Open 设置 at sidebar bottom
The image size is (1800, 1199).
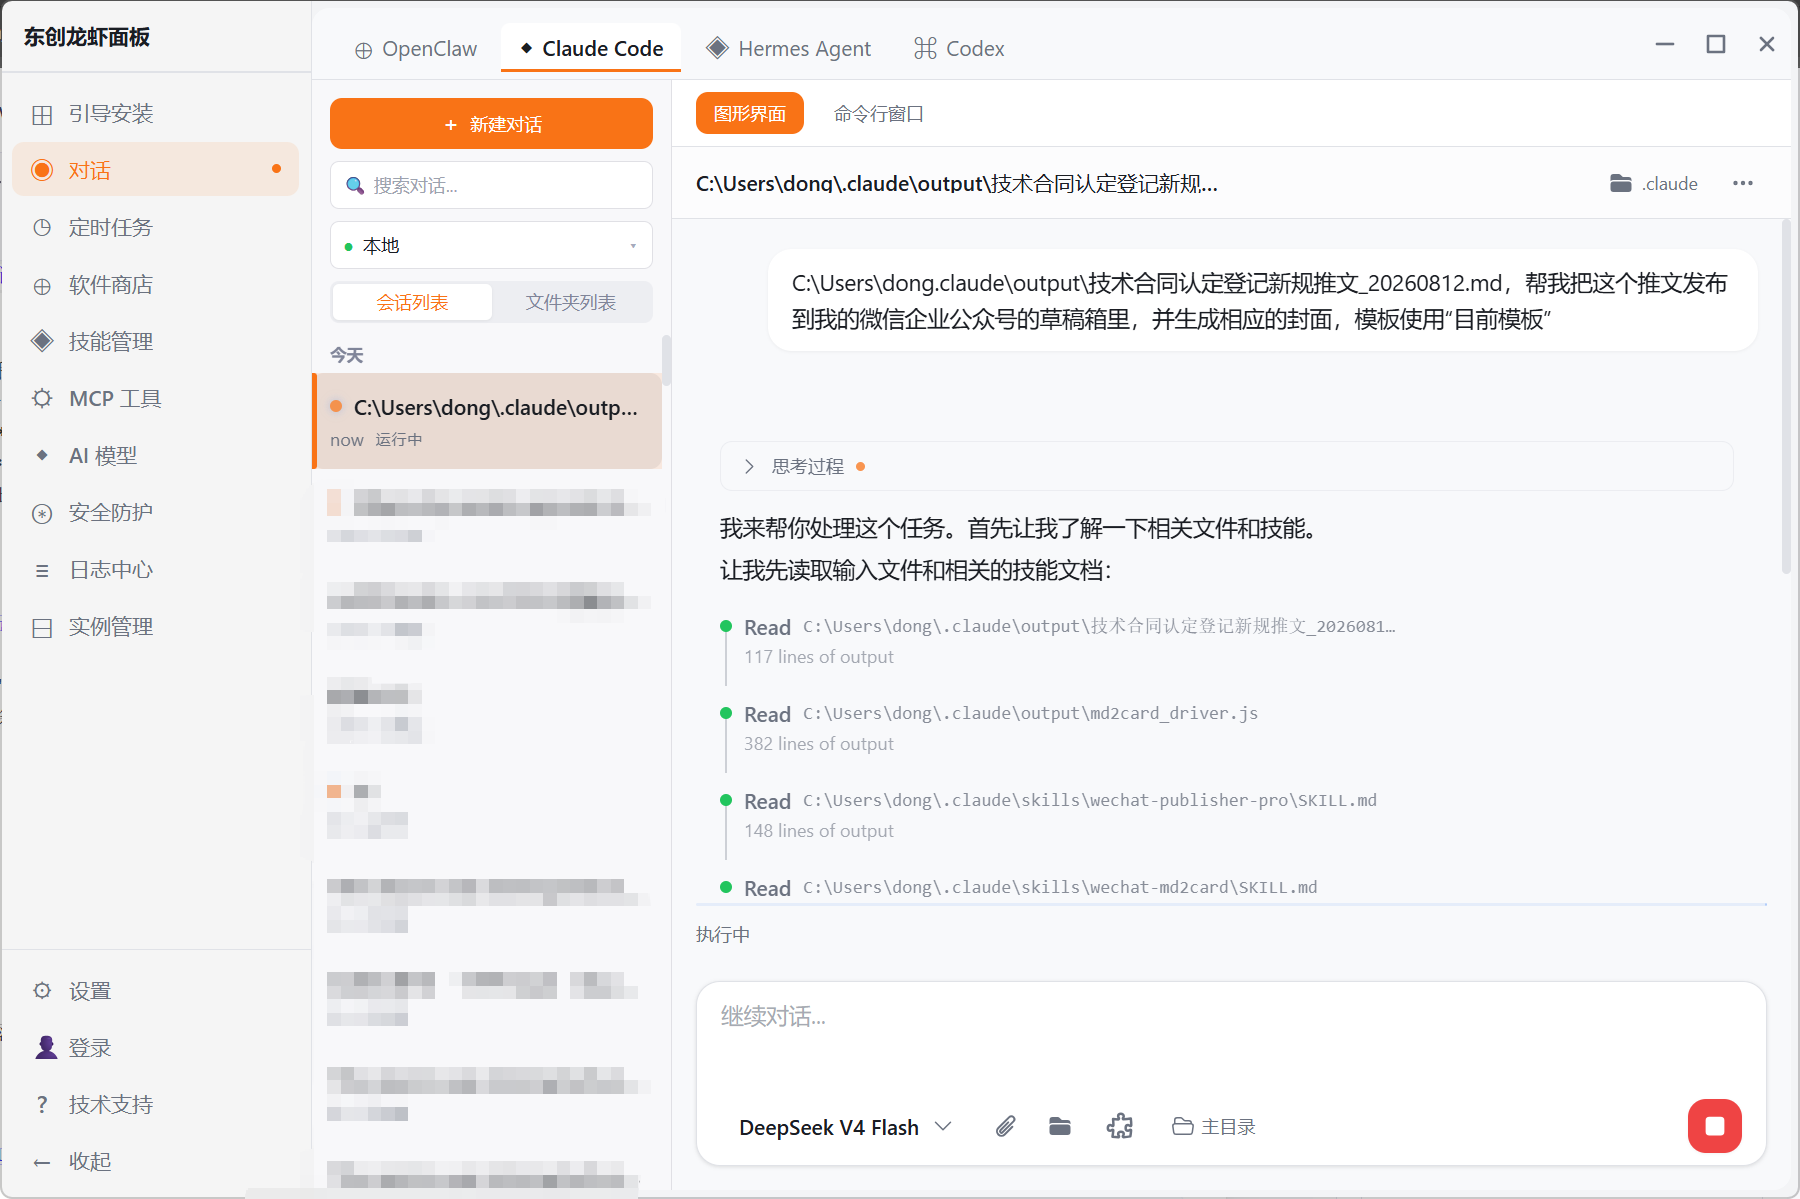tap(155, 991)
